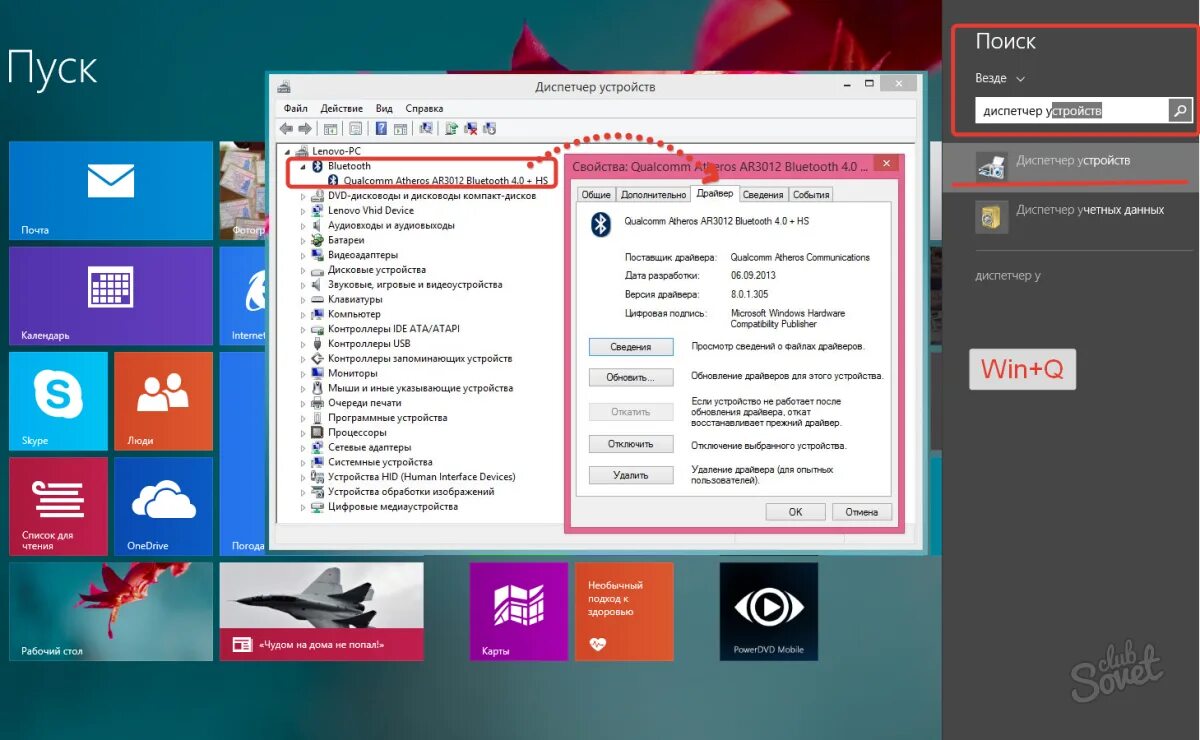
Task: Click the help question-mark toolbar icon
Action: point(381,128)
